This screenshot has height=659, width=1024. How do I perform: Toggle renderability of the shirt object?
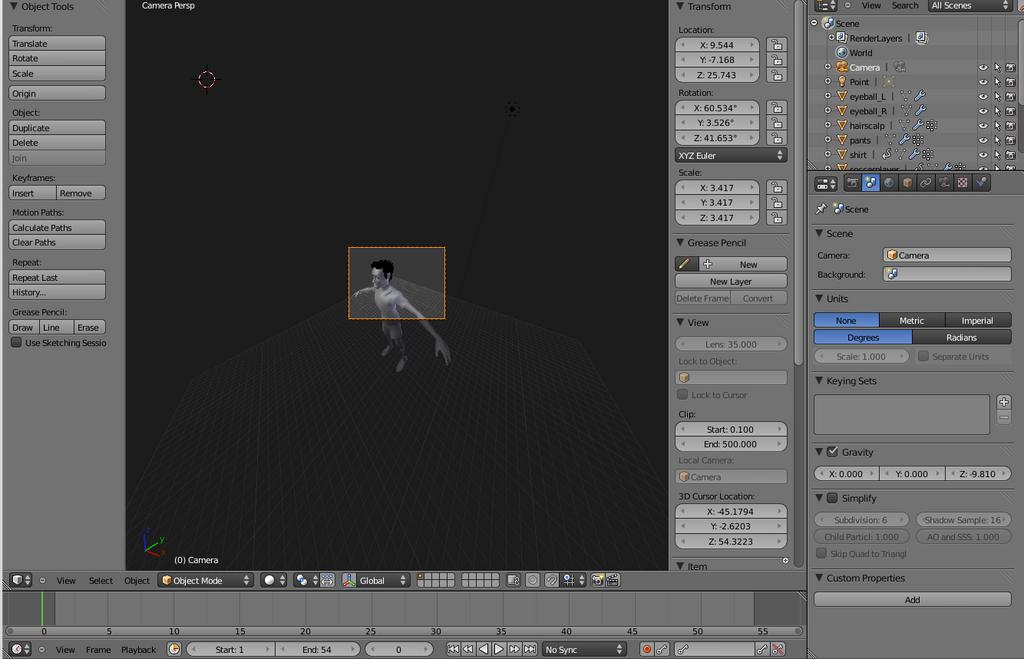[1010, 155]
